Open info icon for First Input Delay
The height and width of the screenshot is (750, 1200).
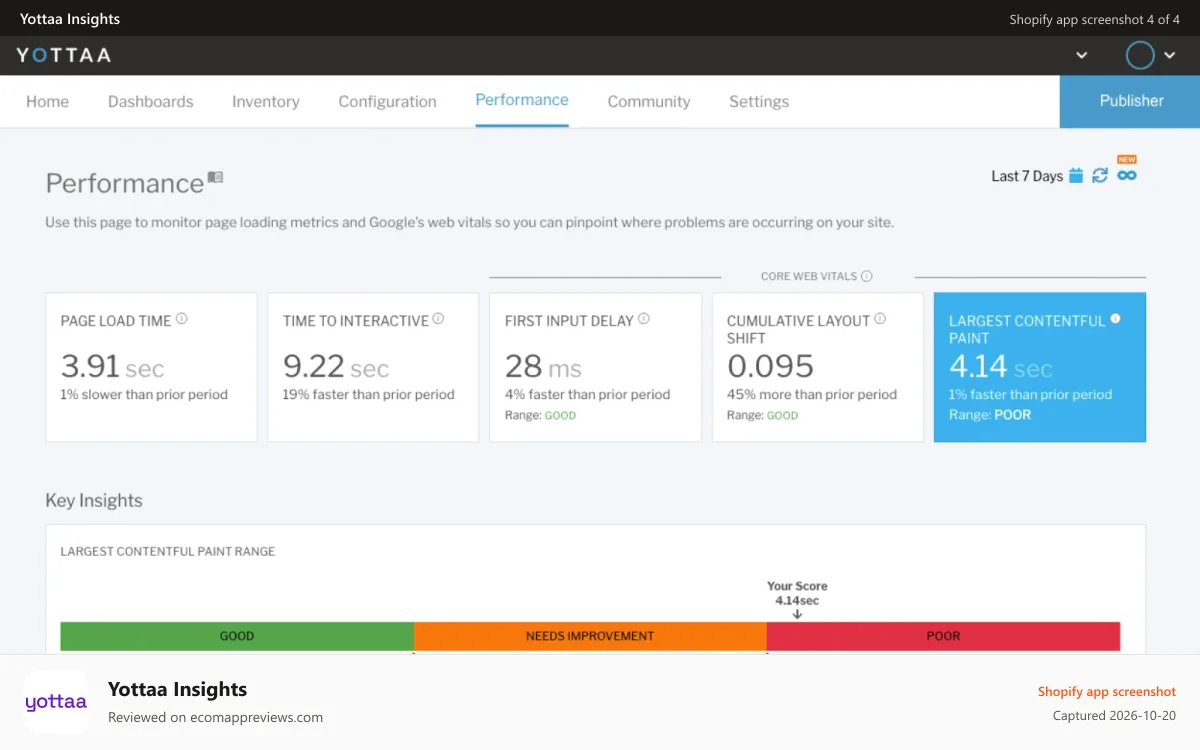click(x=644, y=319)
